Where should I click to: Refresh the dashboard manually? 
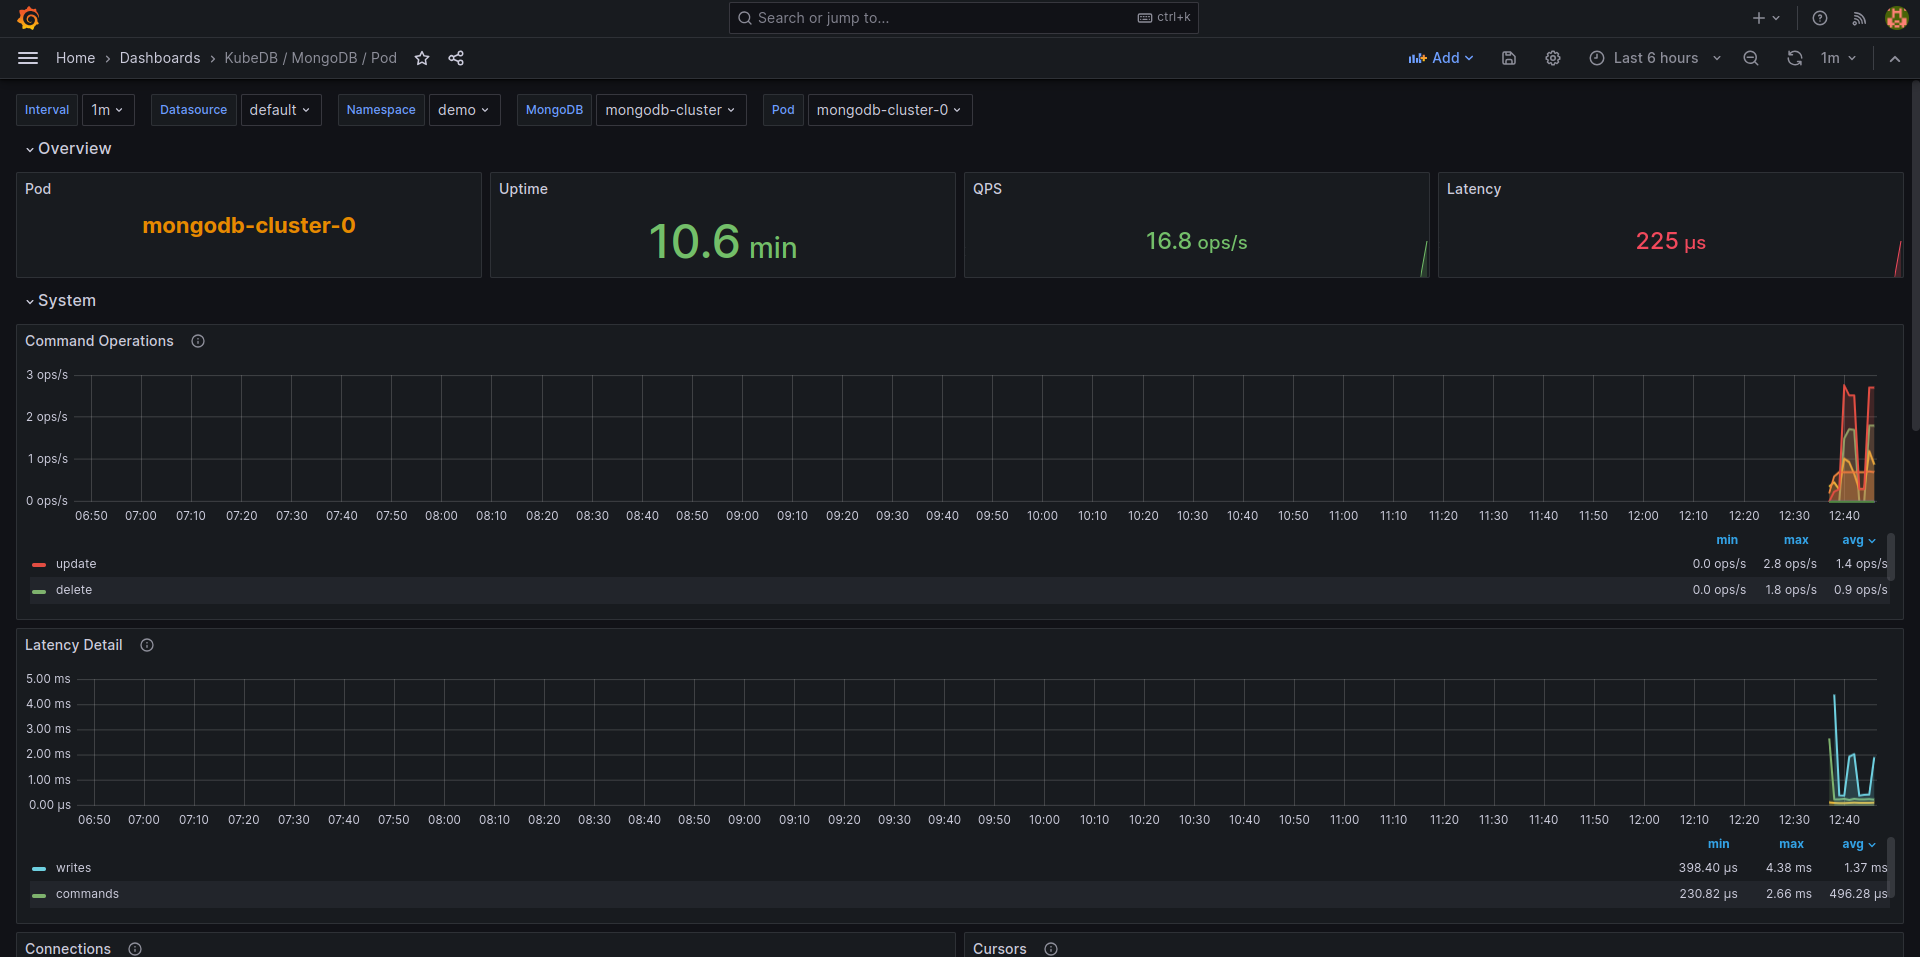click(x=1795, y=58)
